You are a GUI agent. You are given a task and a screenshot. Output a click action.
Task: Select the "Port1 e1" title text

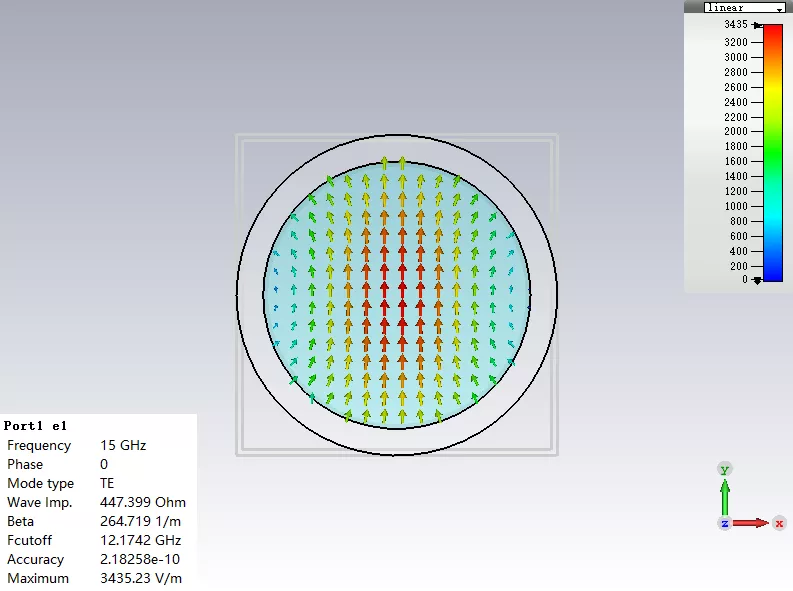[x=35, y=426]
